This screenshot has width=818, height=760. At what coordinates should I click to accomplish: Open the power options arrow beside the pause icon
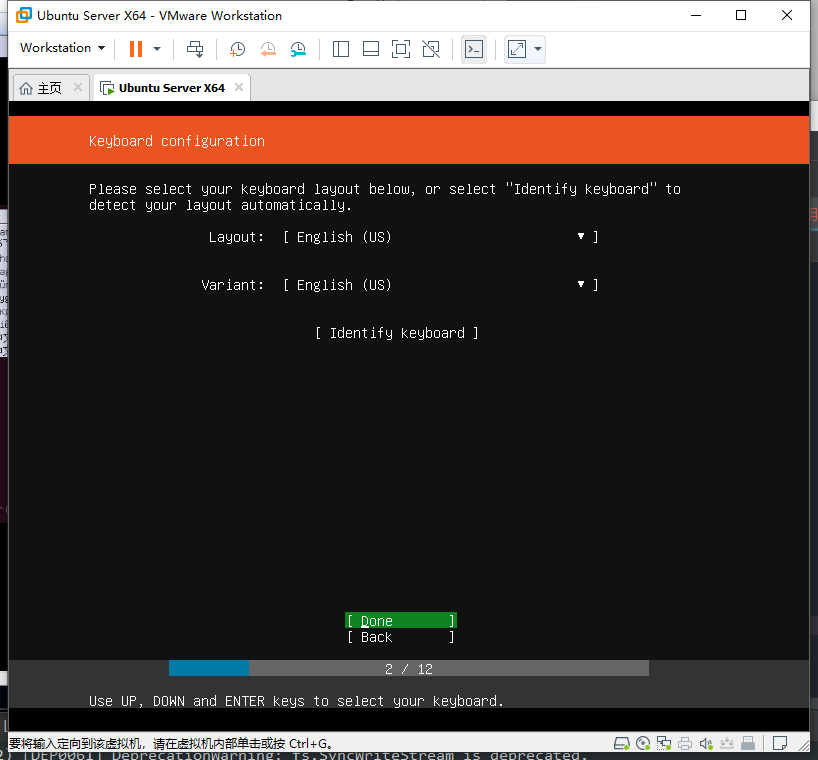point(157,49)
